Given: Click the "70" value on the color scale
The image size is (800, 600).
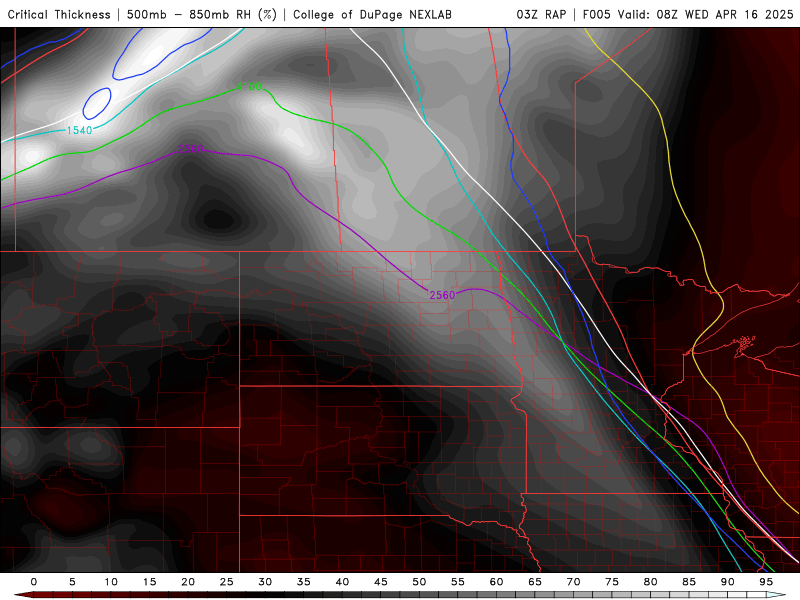Looking at the screenshot, I should [573, 582].
